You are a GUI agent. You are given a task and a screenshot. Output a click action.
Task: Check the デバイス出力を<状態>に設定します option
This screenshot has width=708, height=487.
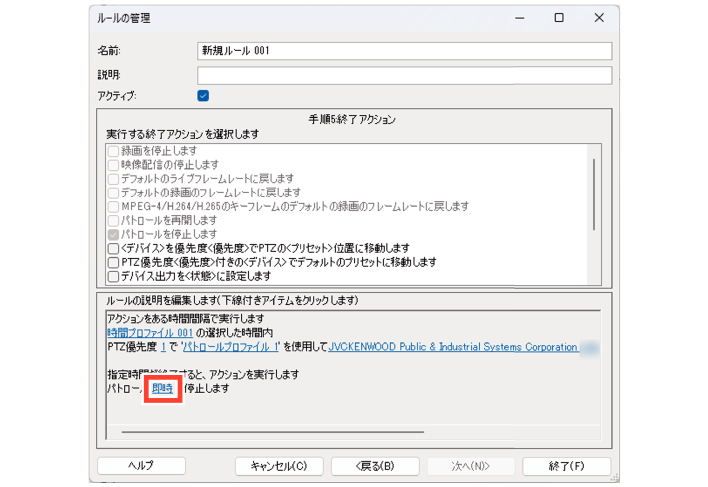click(113, 276)
